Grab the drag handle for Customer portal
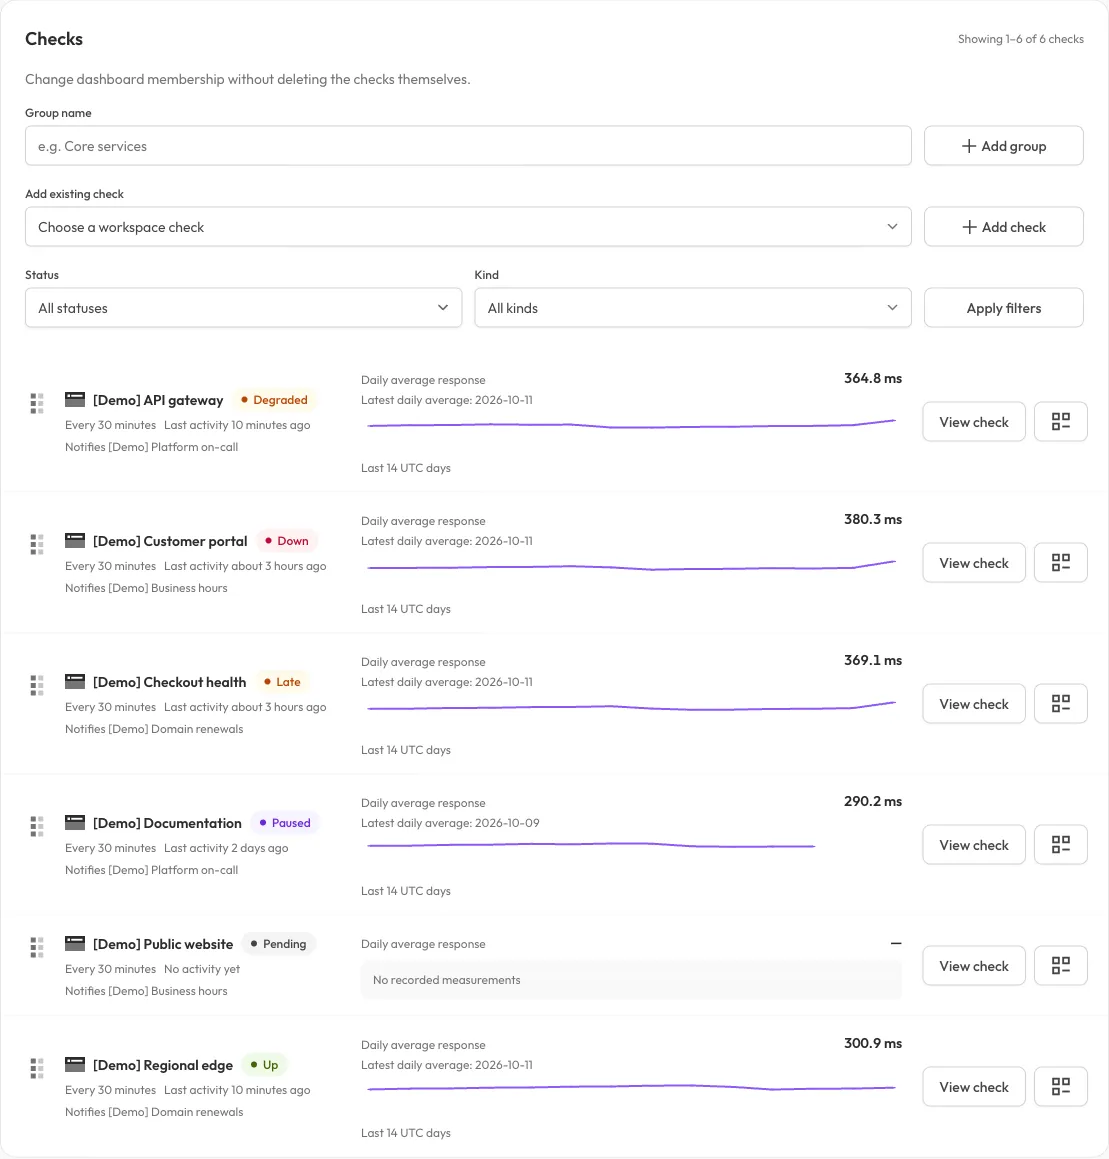Screen dimensions: 1109x1159 coord(37,544)
